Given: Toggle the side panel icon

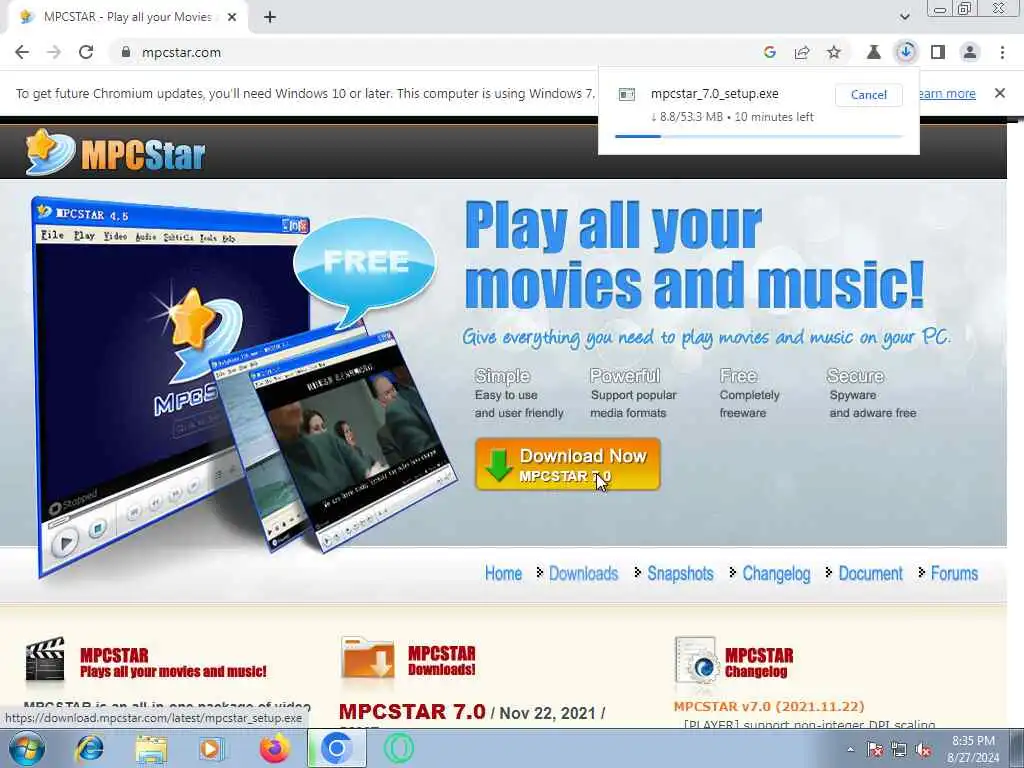Looking at the screenshot, I should coord(938,52).
